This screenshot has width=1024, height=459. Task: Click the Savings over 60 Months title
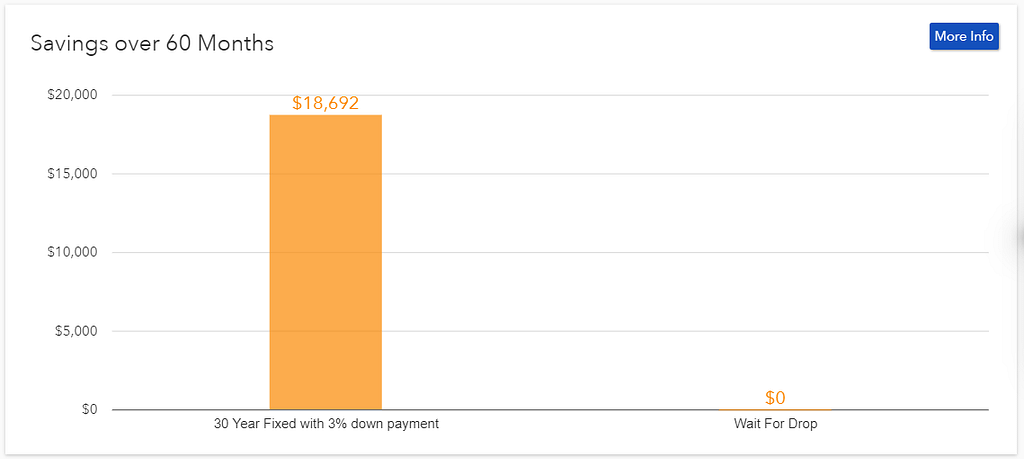(x=152, y=44)
